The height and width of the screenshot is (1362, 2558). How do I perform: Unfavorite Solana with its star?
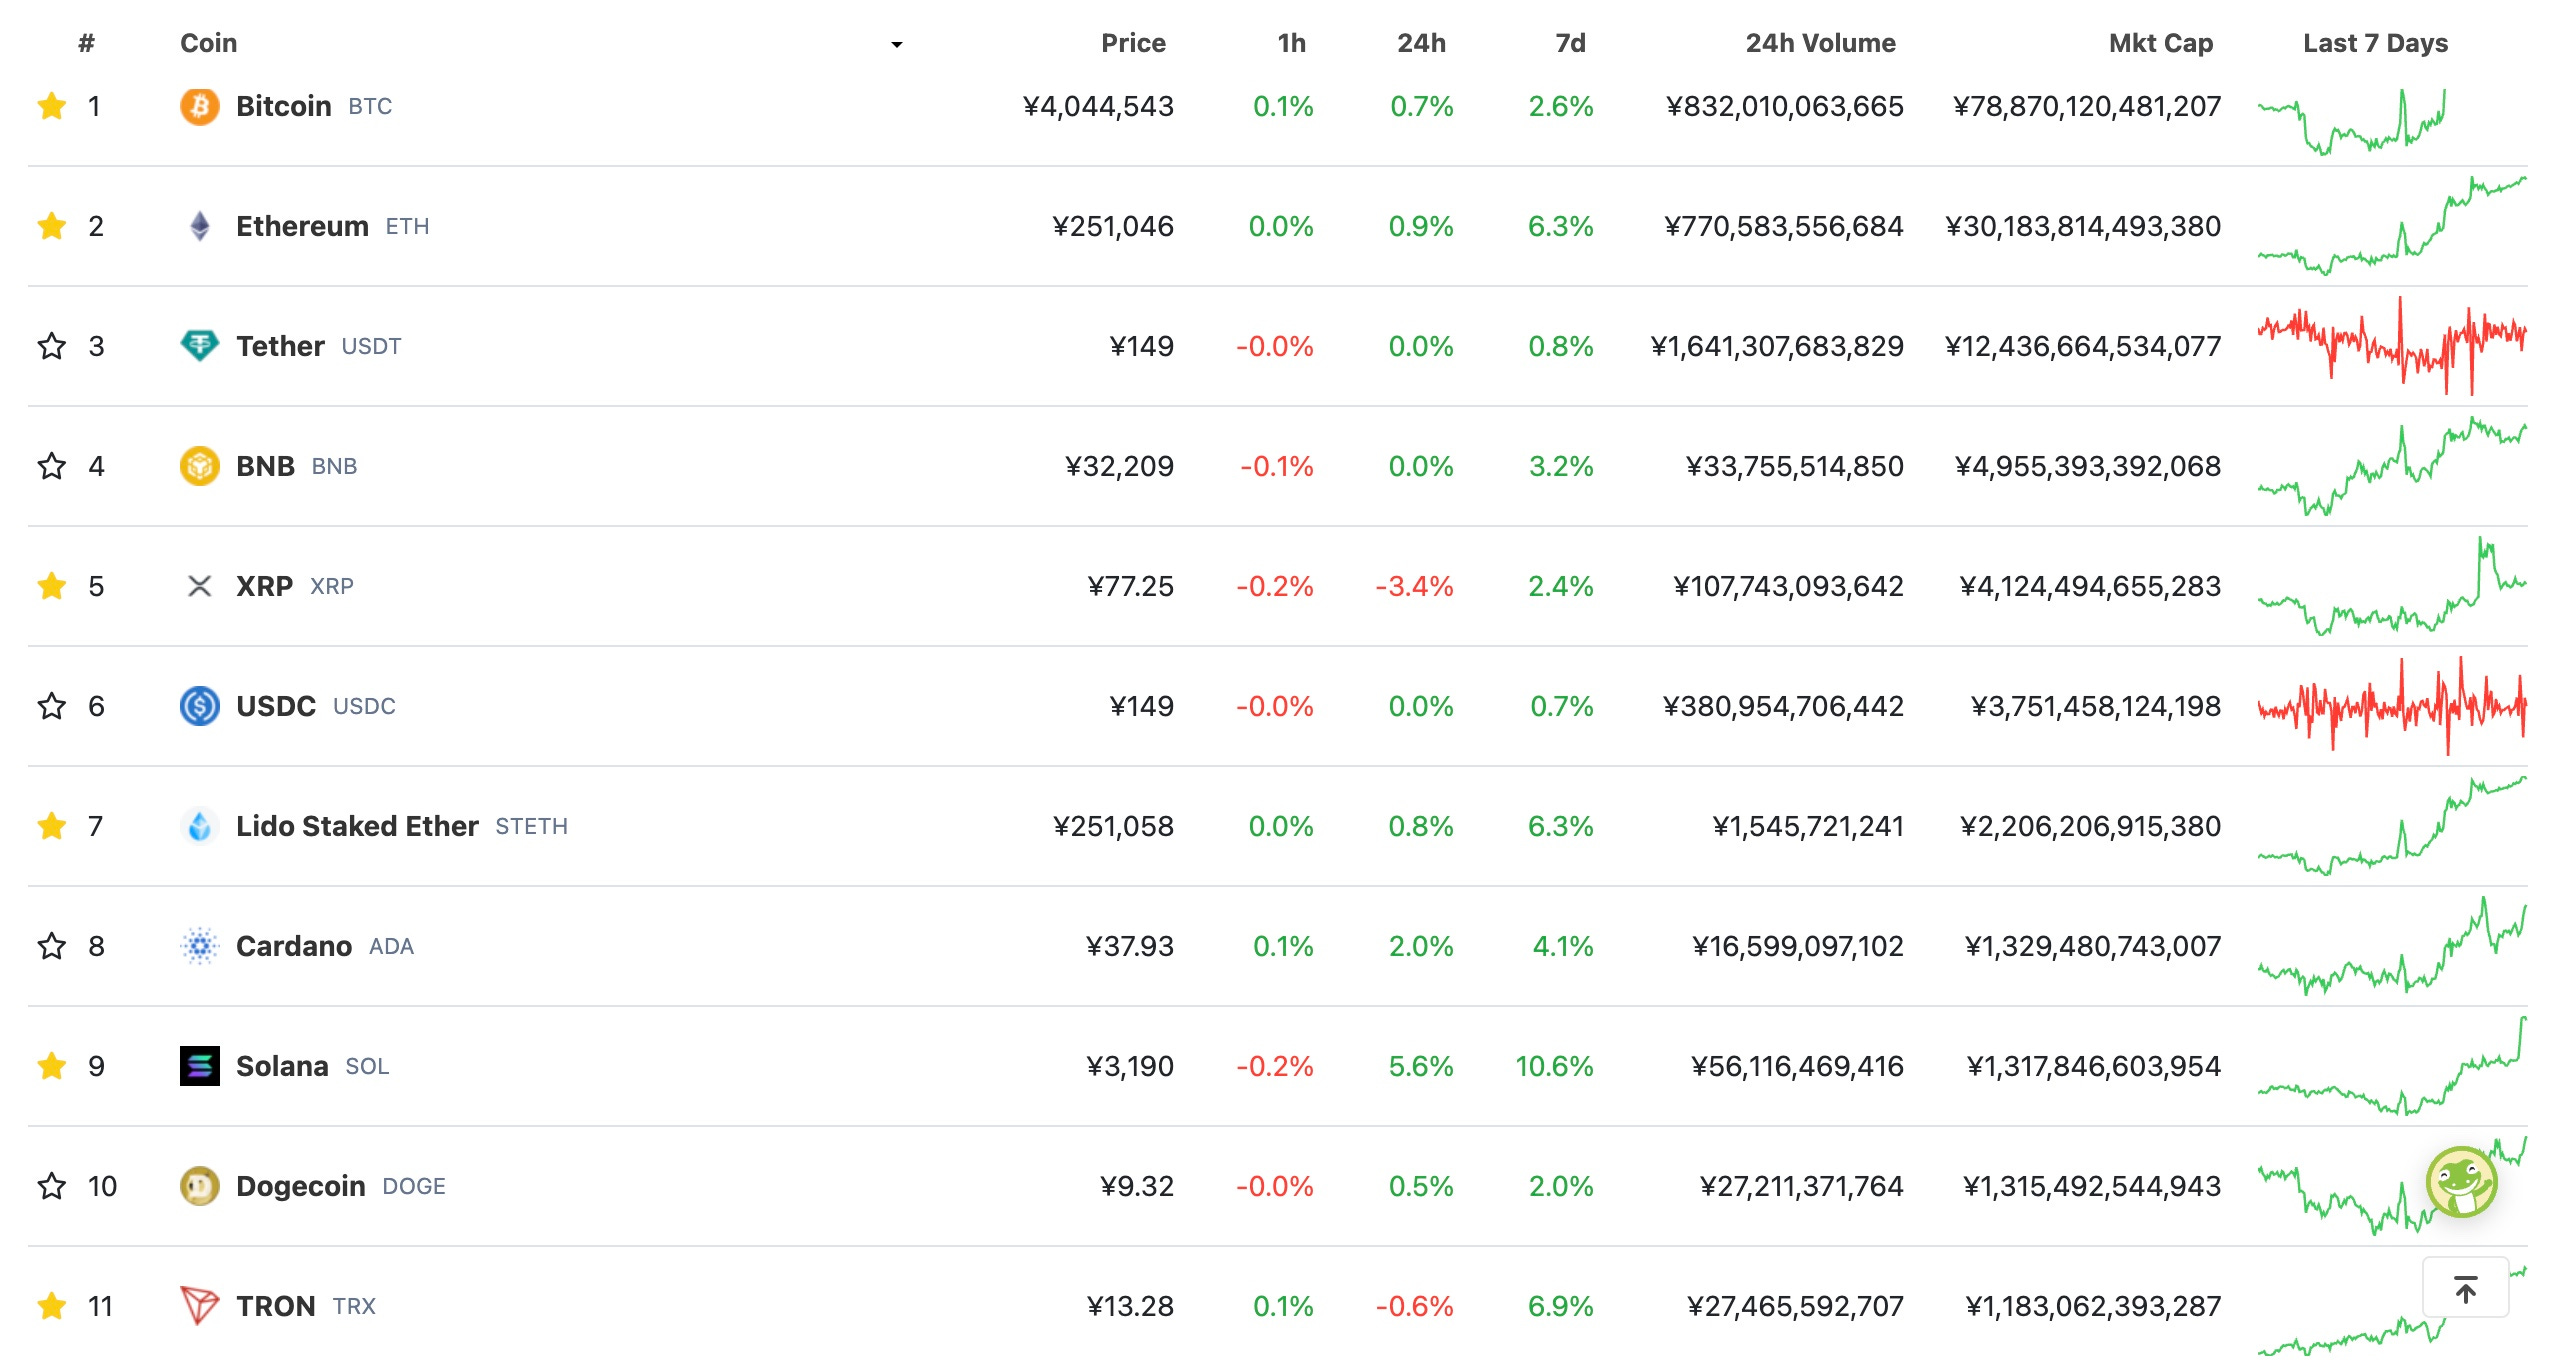click(52, 1066)
